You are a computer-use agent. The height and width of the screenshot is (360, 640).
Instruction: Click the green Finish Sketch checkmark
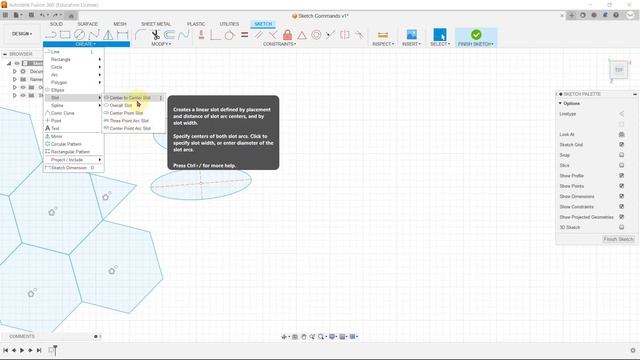tap(476, 35)
